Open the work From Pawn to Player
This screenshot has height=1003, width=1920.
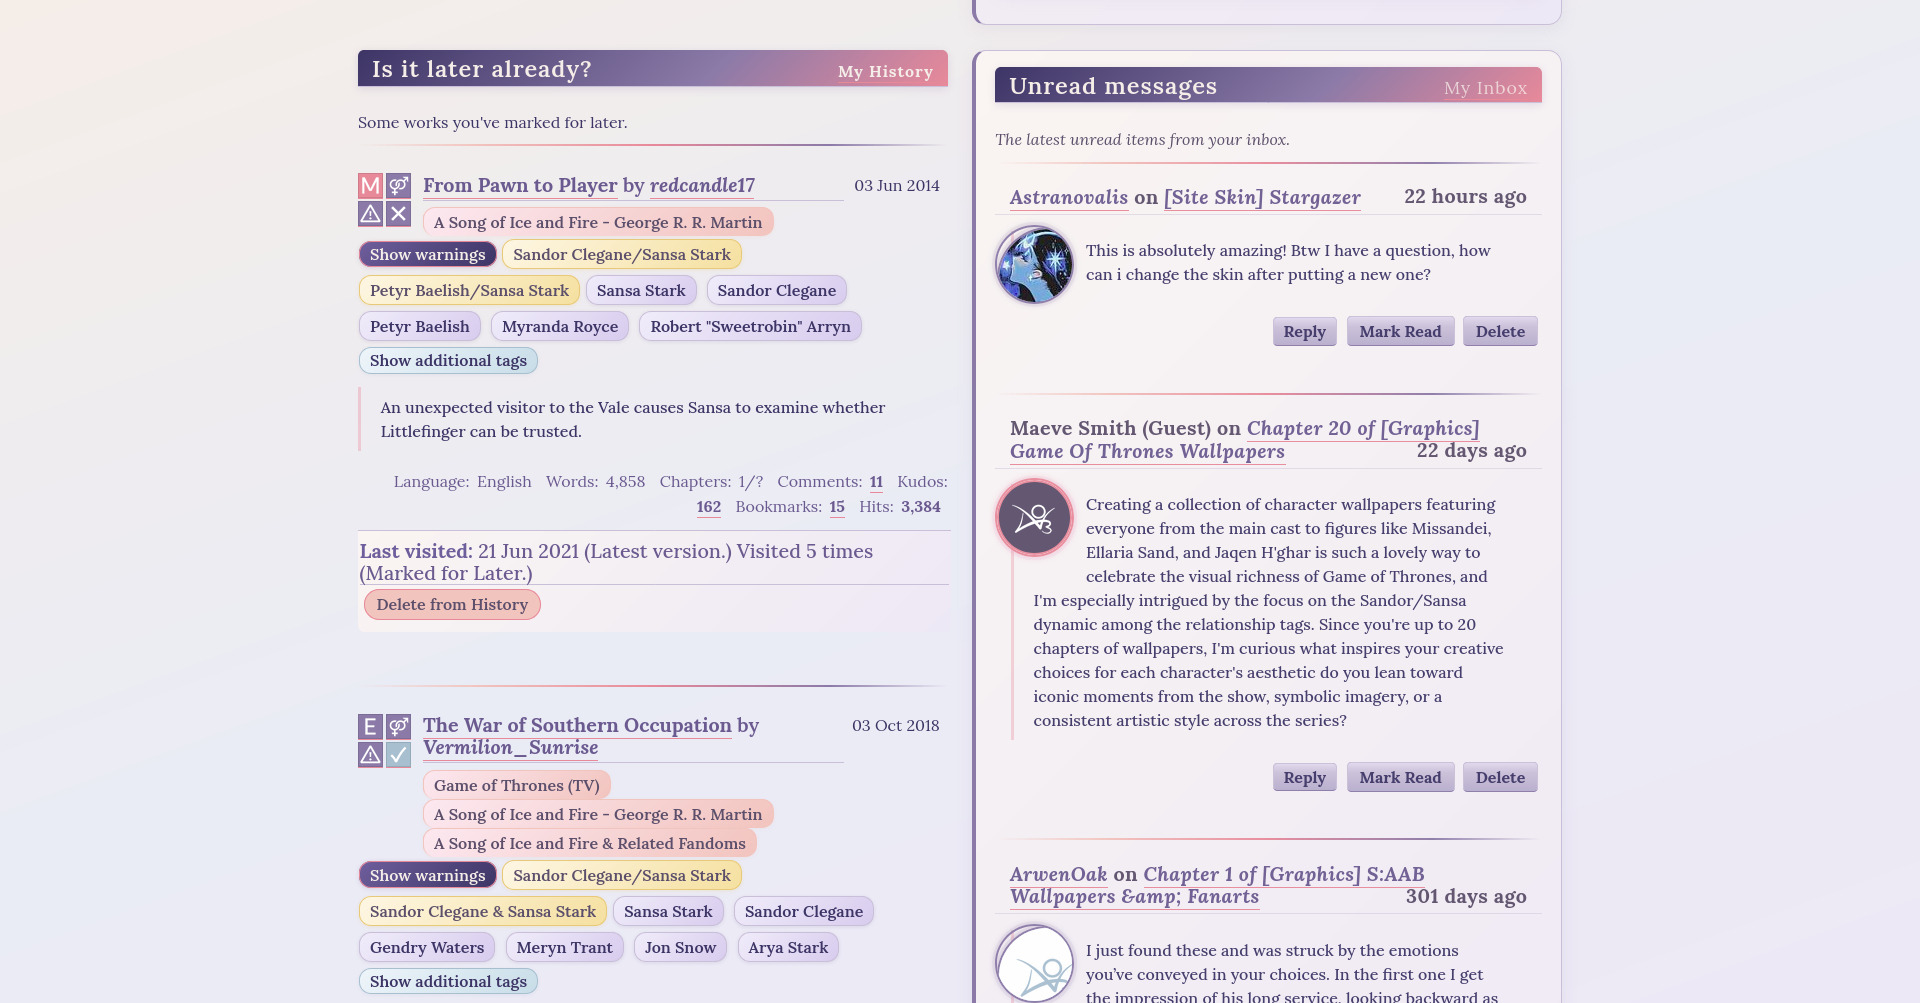(520, 185)
